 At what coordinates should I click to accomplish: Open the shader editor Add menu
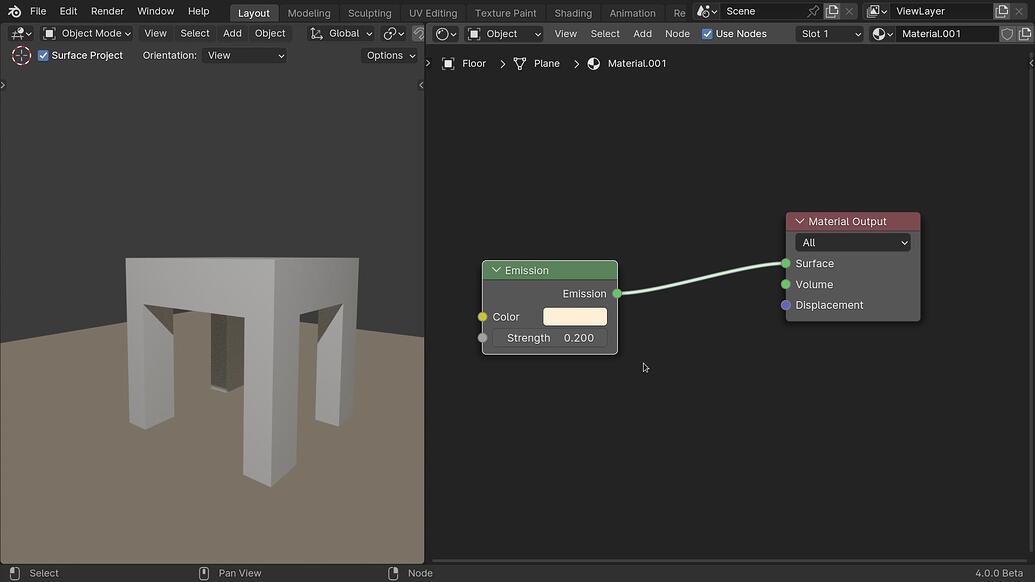pos(642,34)
